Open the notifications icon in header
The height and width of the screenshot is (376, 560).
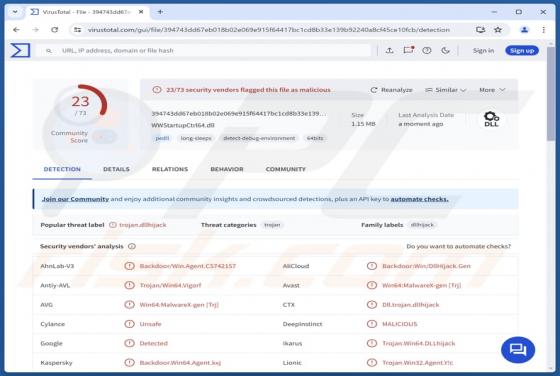tap(408, 50)
